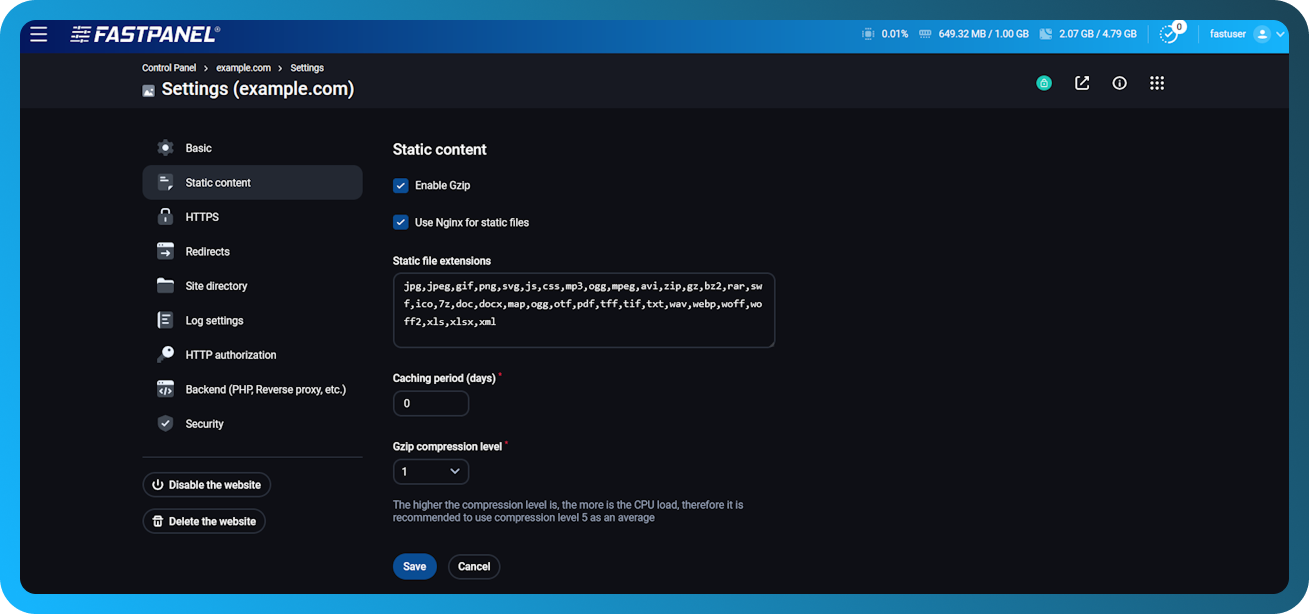Select compression level from the combo box

pyautogui.click(x=430, y=471)
